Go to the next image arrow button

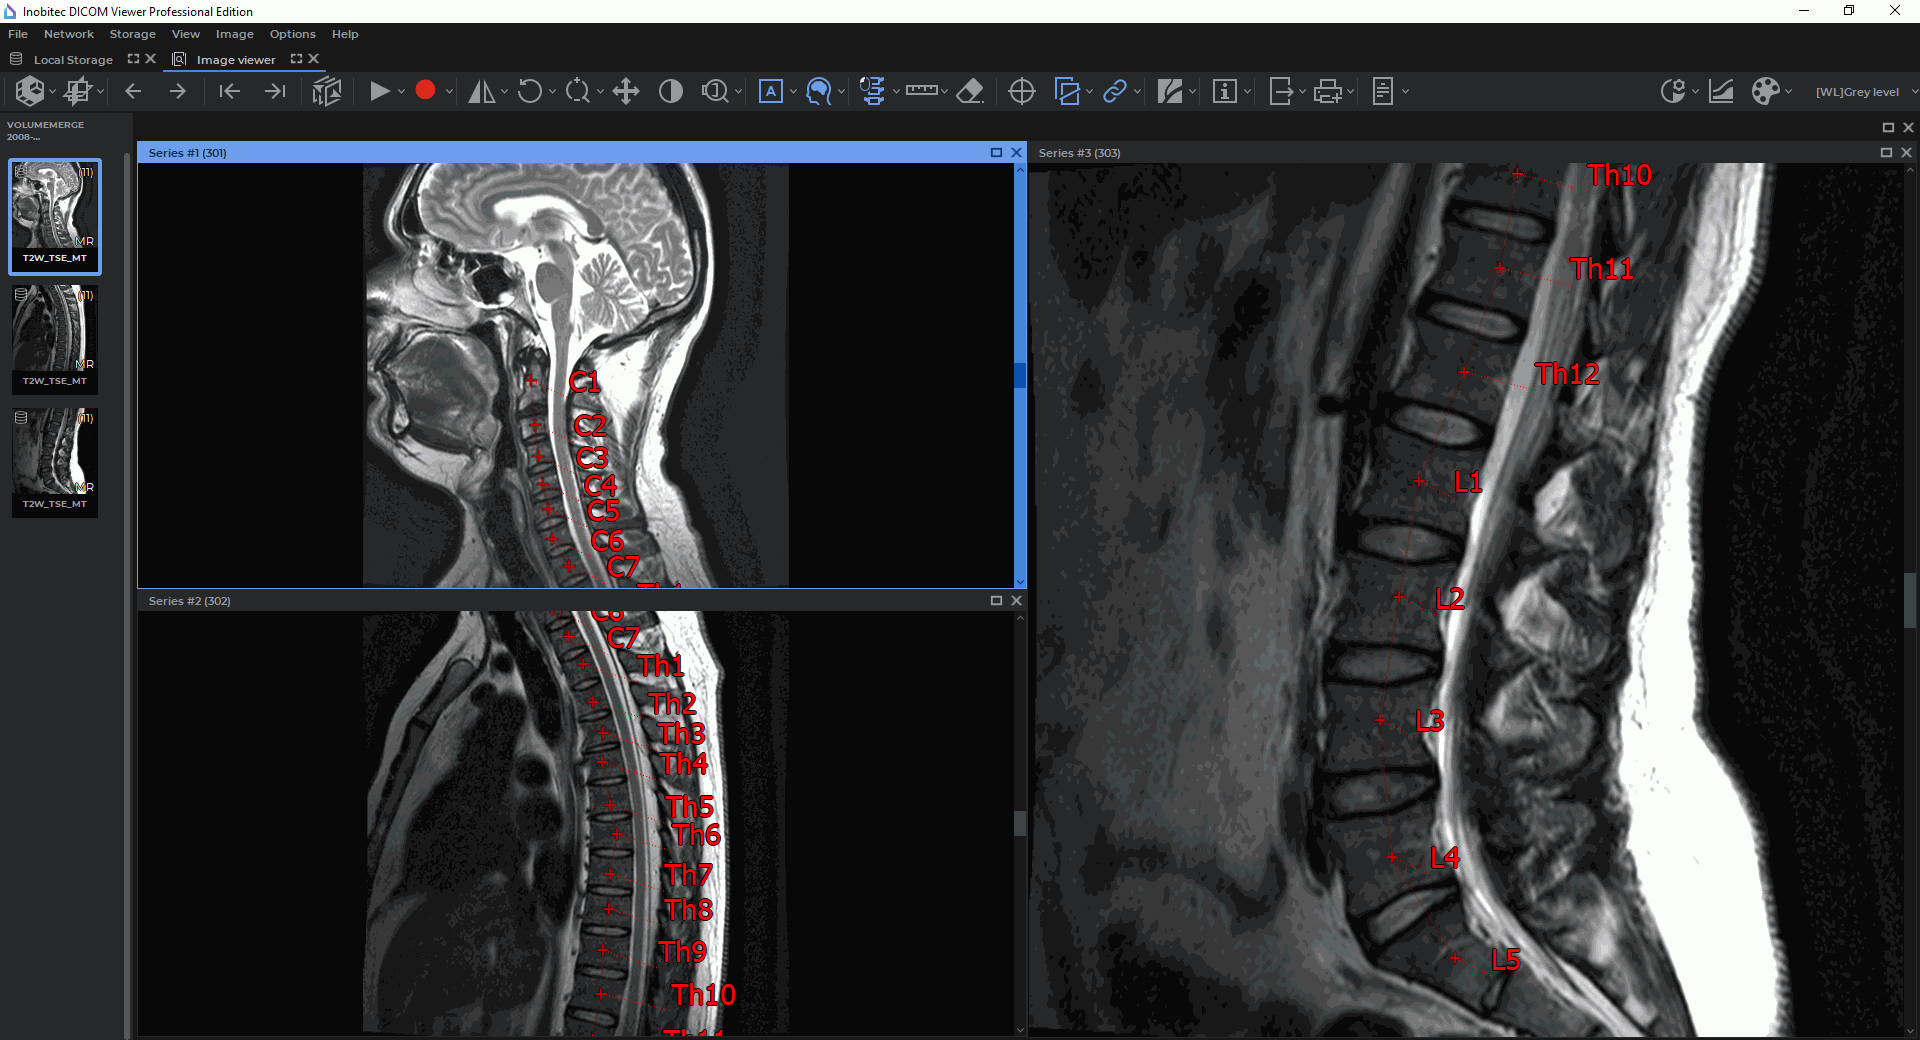[178, 92]
